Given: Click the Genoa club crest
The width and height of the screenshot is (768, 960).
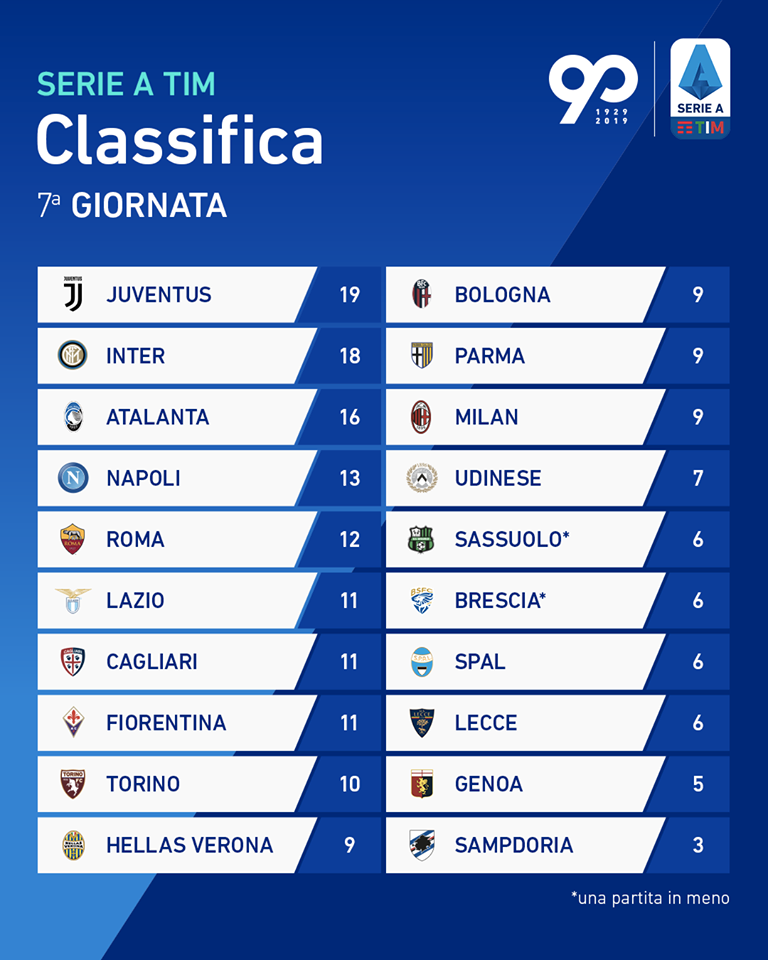Looking at the screenshot, I should pyautogui.click(x=421, y=784).
